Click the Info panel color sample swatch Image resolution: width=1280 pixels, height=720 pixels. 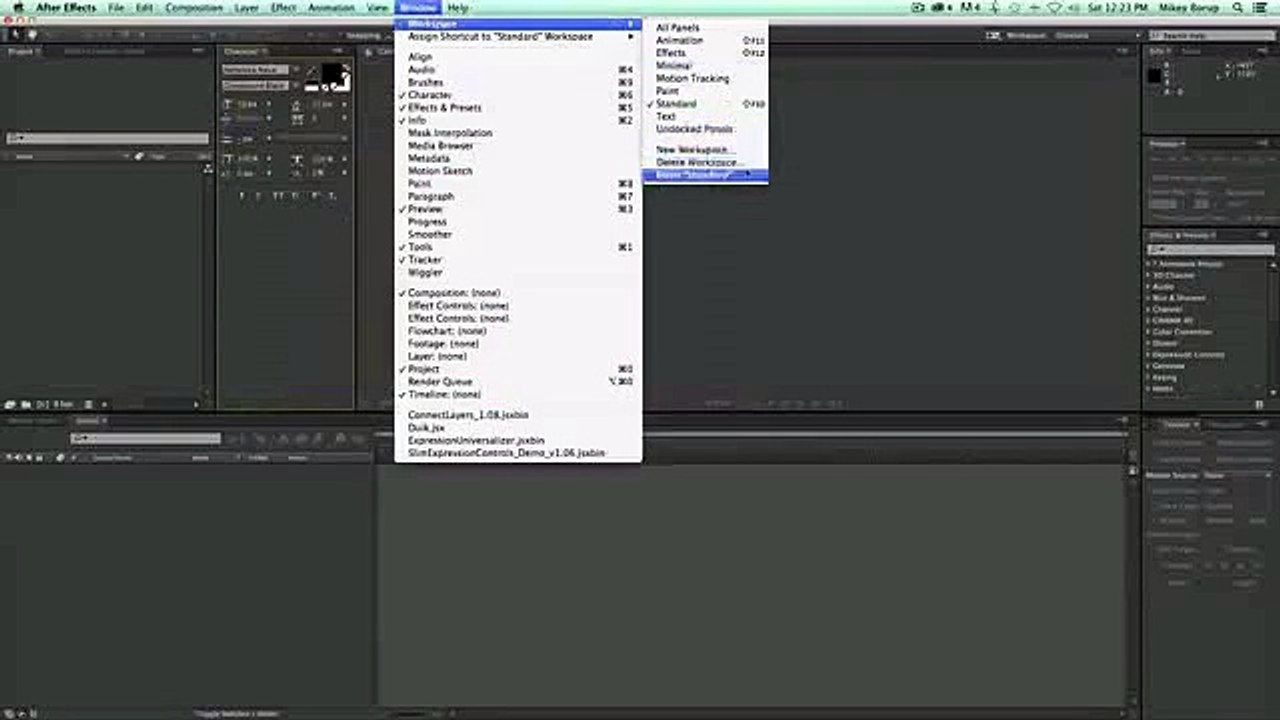tap(1155, 76)
